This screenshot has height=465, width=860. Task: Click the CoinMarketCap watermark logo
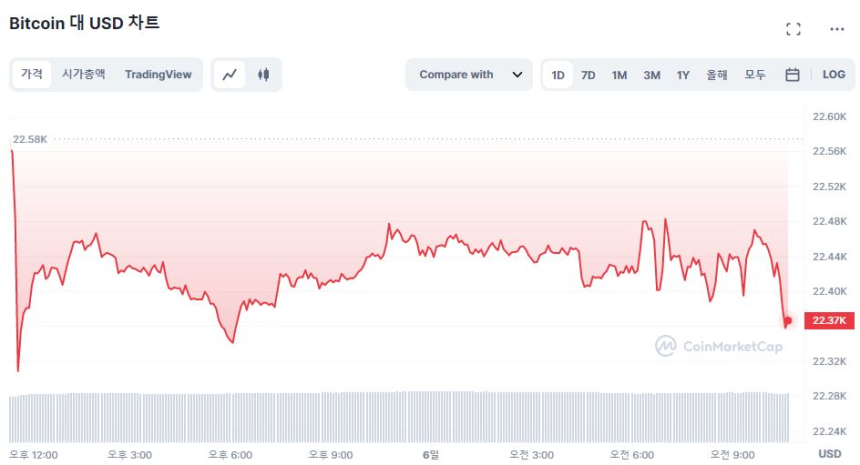coord(719,346)
